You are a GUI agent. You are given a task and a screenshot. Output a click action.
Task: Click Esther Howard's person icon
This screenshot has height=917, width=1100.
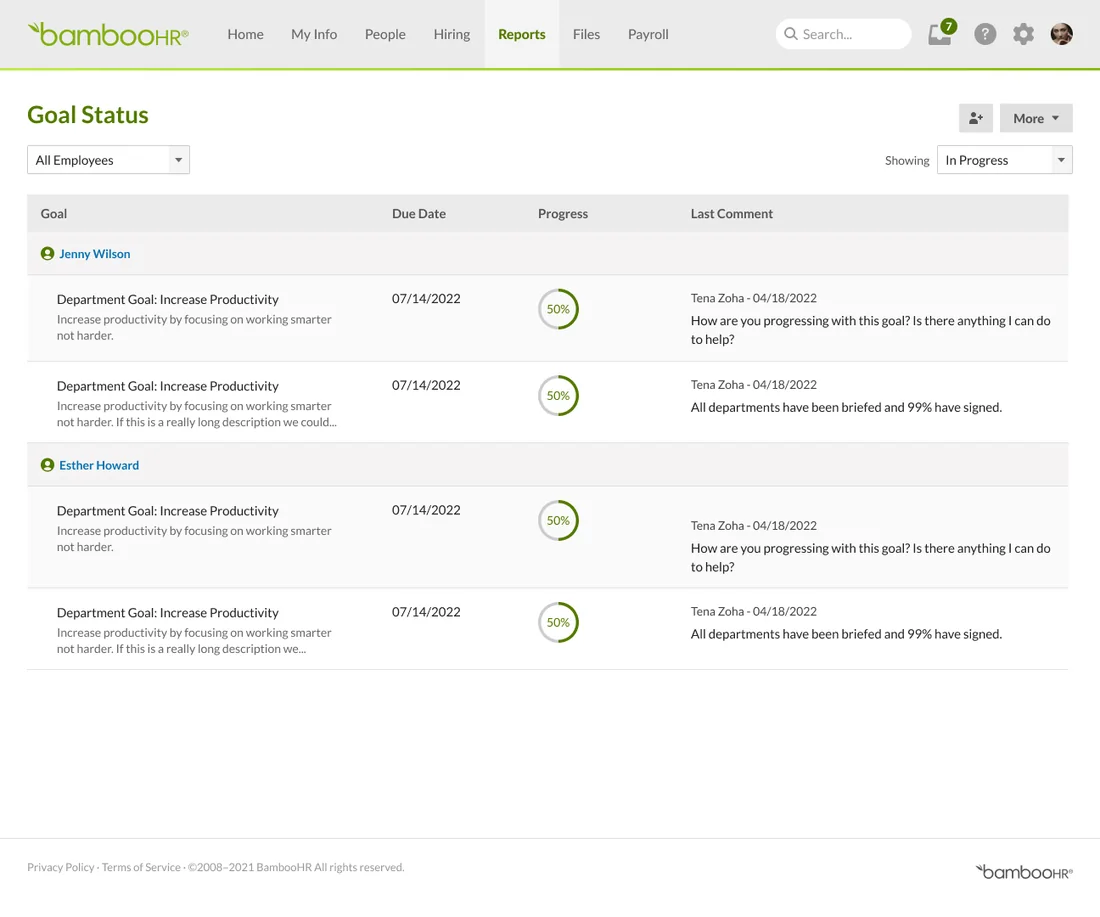pyautogui.click(x=47, y=464)
